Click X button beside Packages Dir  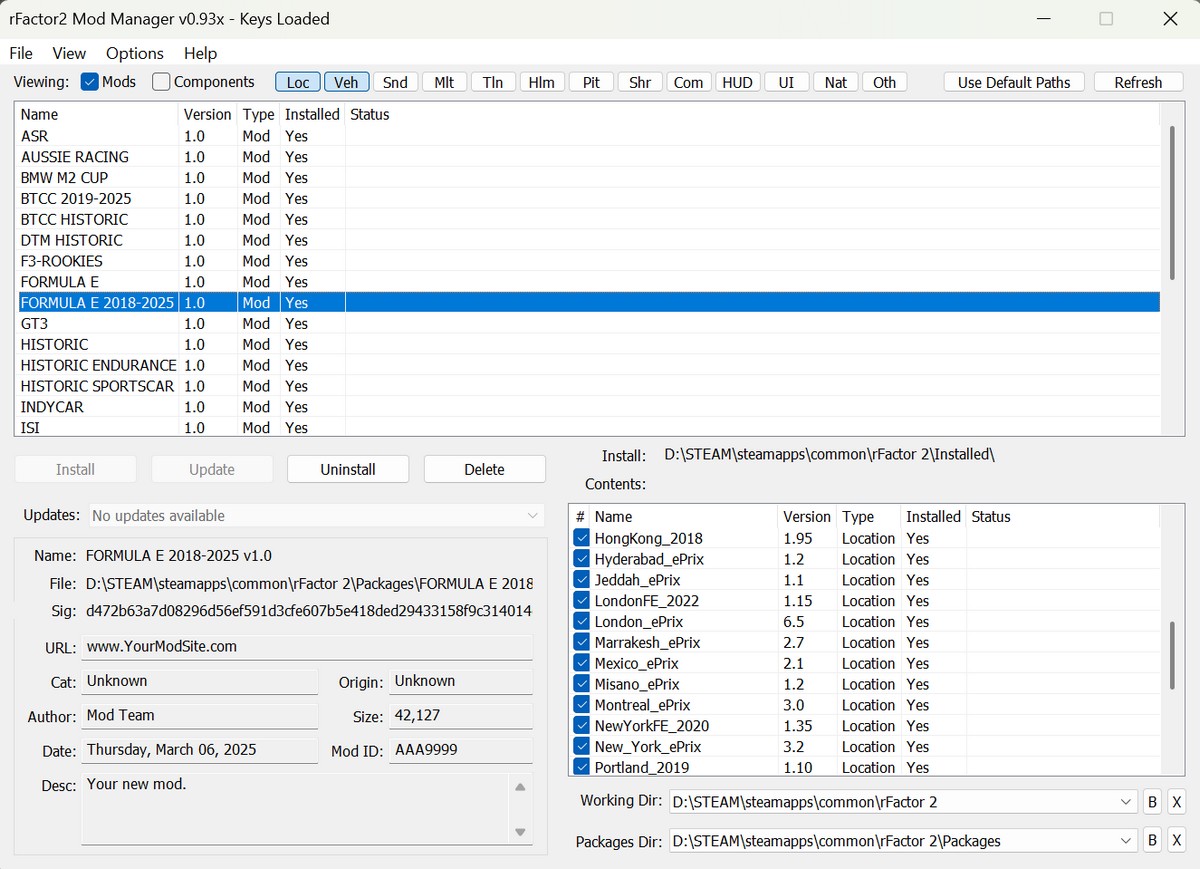tap(1176, 841)
